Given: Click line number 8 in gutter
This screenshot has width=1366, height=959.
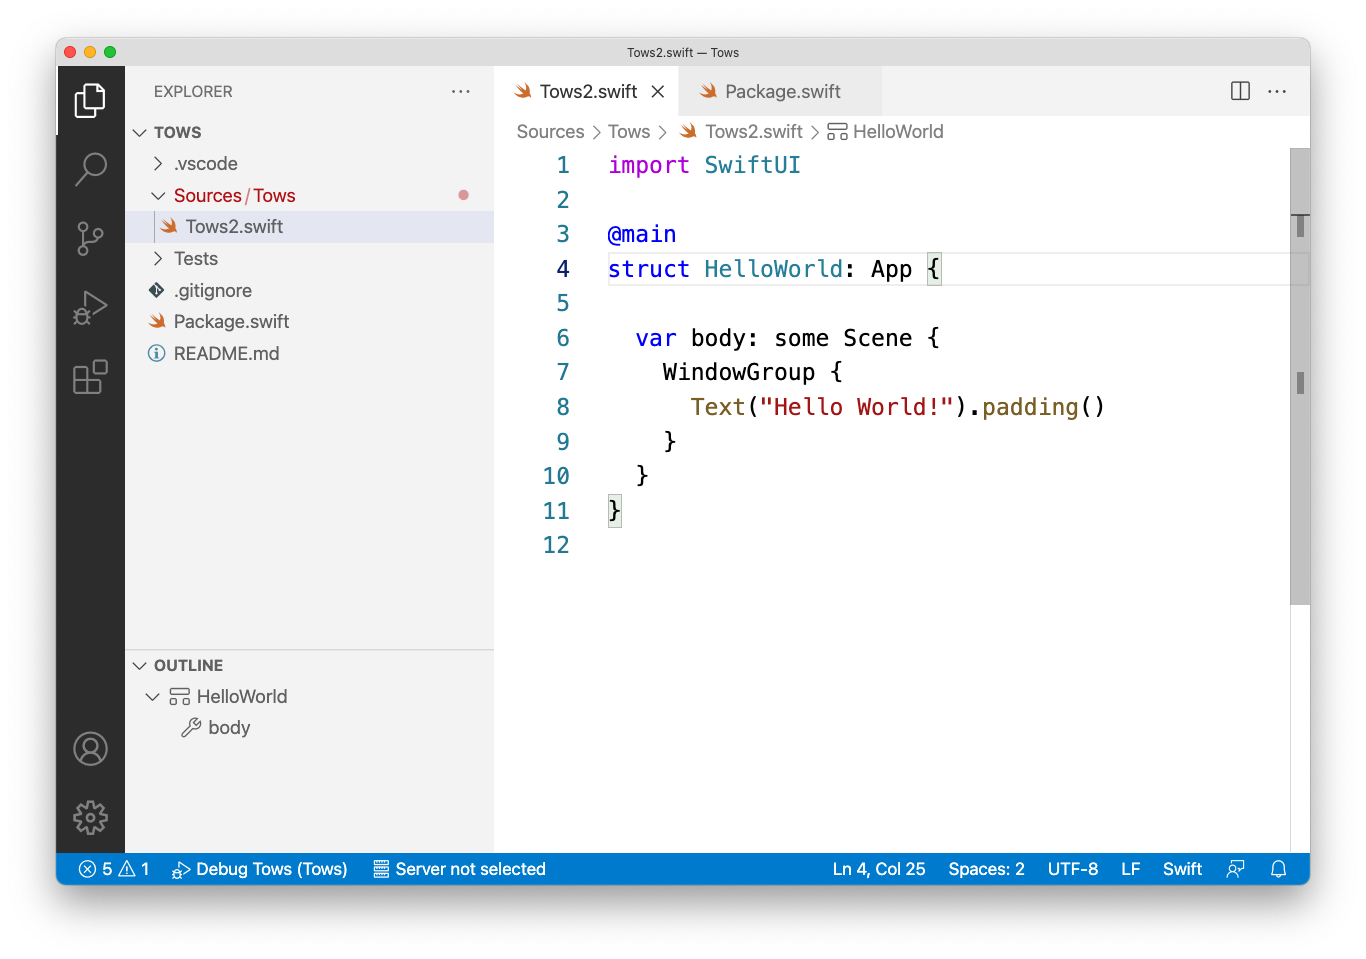Looking at the screenshot, I should tap(563, 407).
